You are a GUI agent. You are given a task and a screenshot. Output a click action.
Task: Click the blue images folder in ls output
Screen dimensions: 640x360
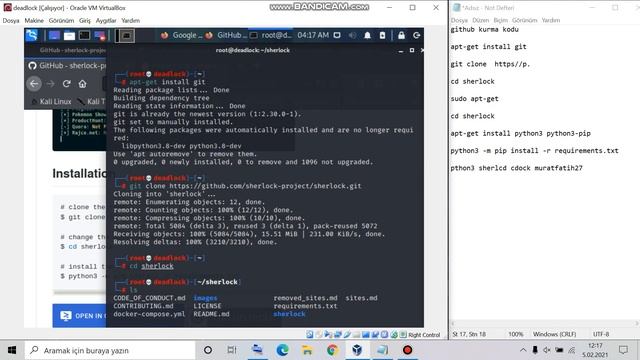[x=205, y=298]
